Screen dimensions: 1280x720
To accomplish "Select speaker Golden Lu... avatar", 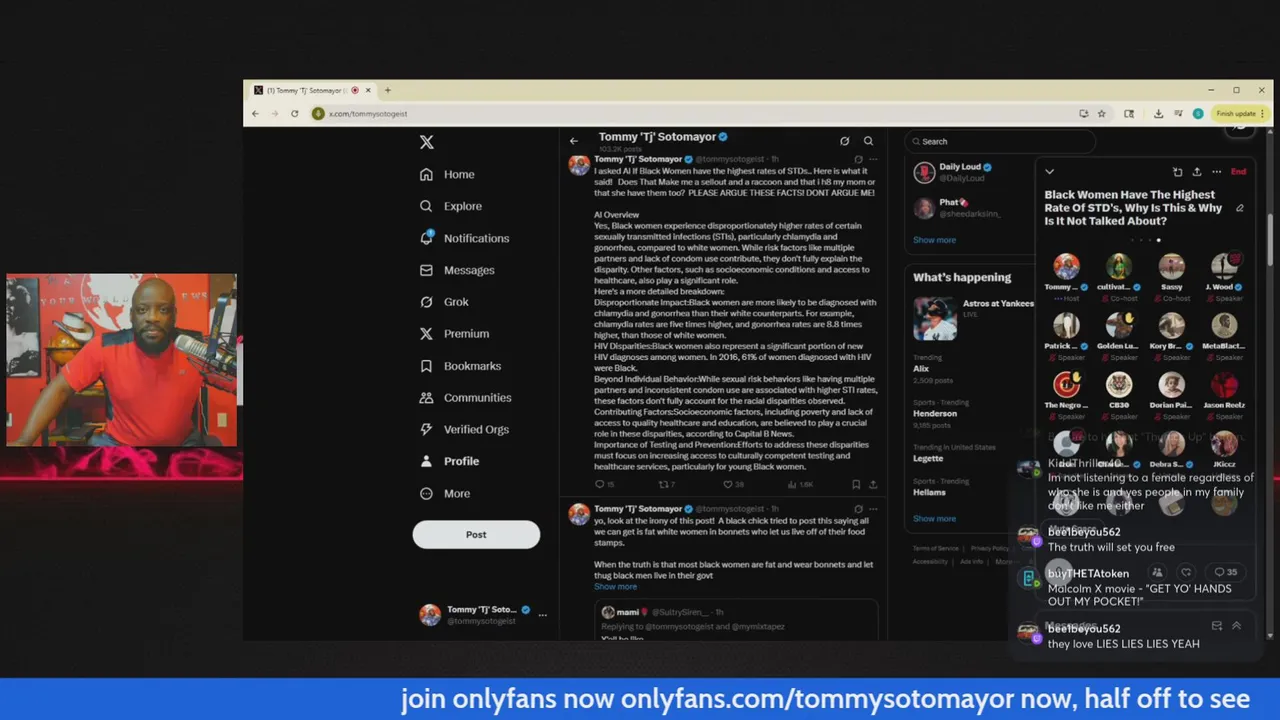I will pos(1118,326).
